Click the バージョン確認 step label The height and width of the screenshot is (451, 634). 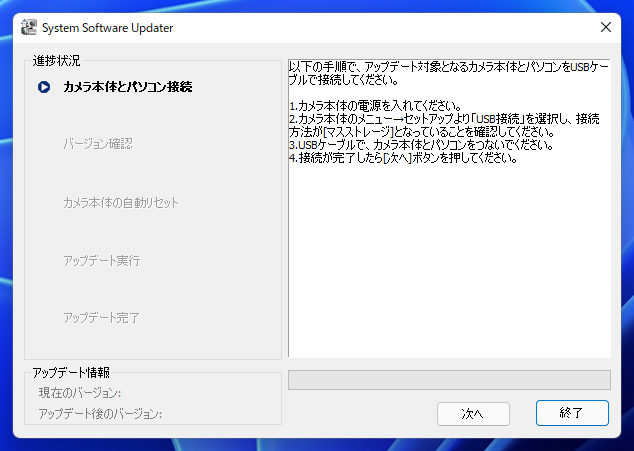pyautogui.click(x=98, y=144)
